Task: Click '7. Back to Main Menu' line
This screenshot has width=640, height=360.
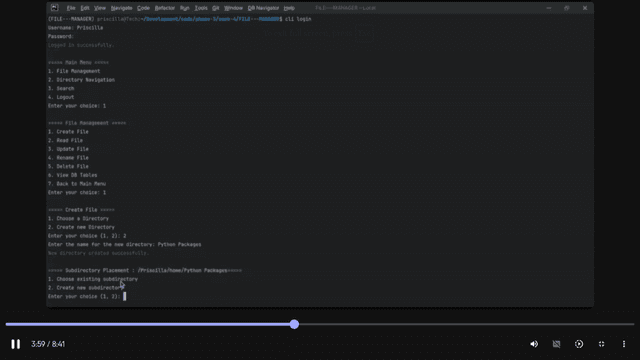Action: click(x=77, y=184)
